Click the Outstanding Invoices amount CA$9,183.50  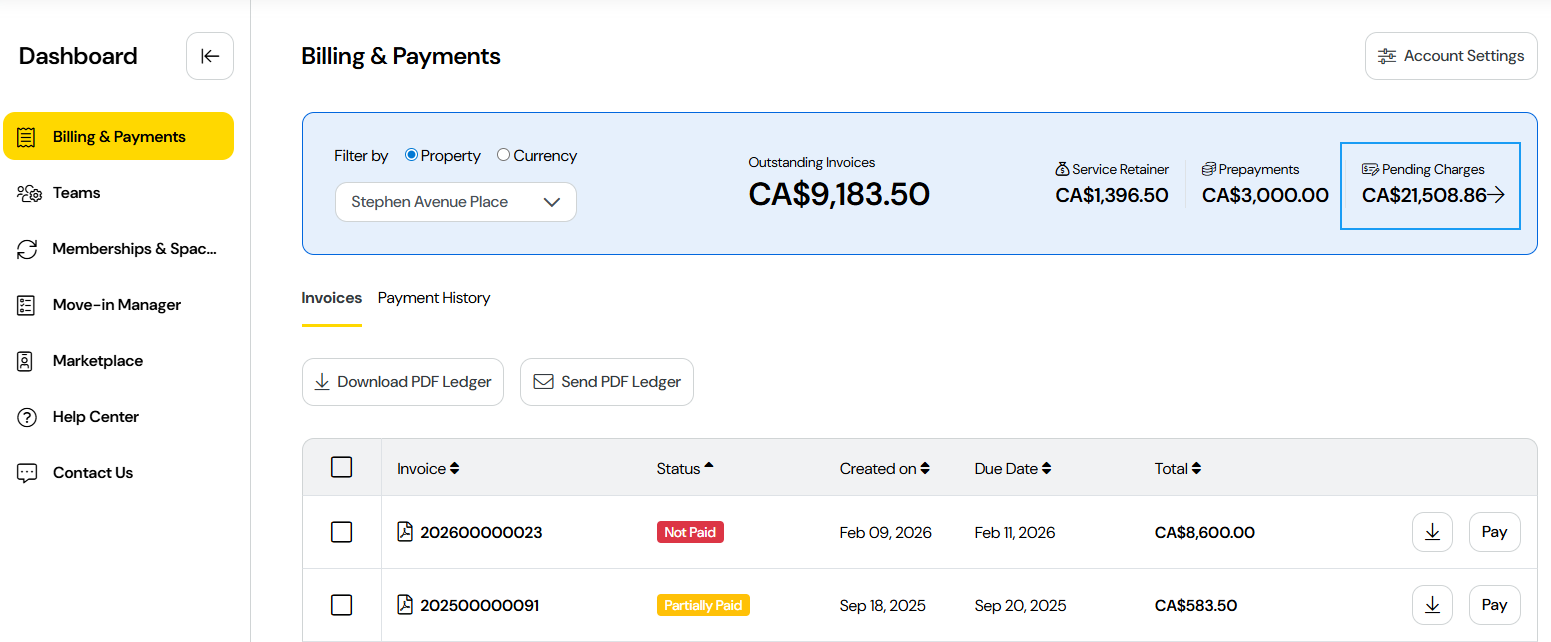pyautogui.click(x=839, y=194)
